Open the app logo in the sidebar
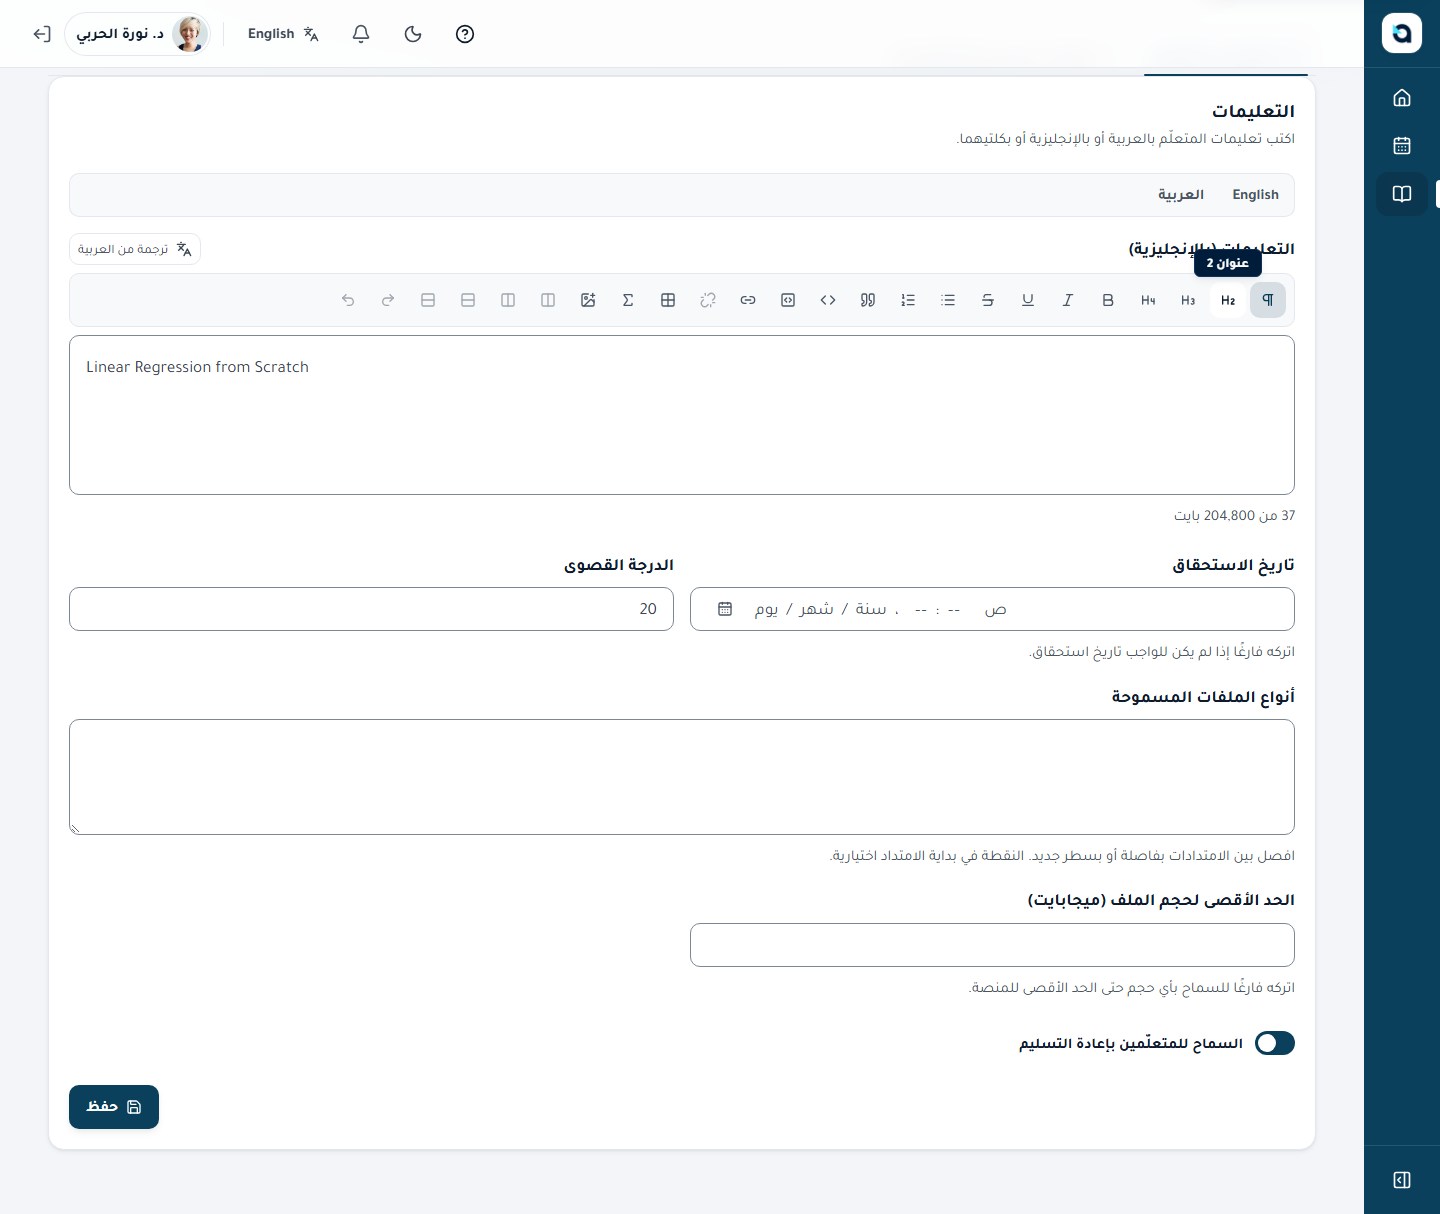 pos(1402,33)
